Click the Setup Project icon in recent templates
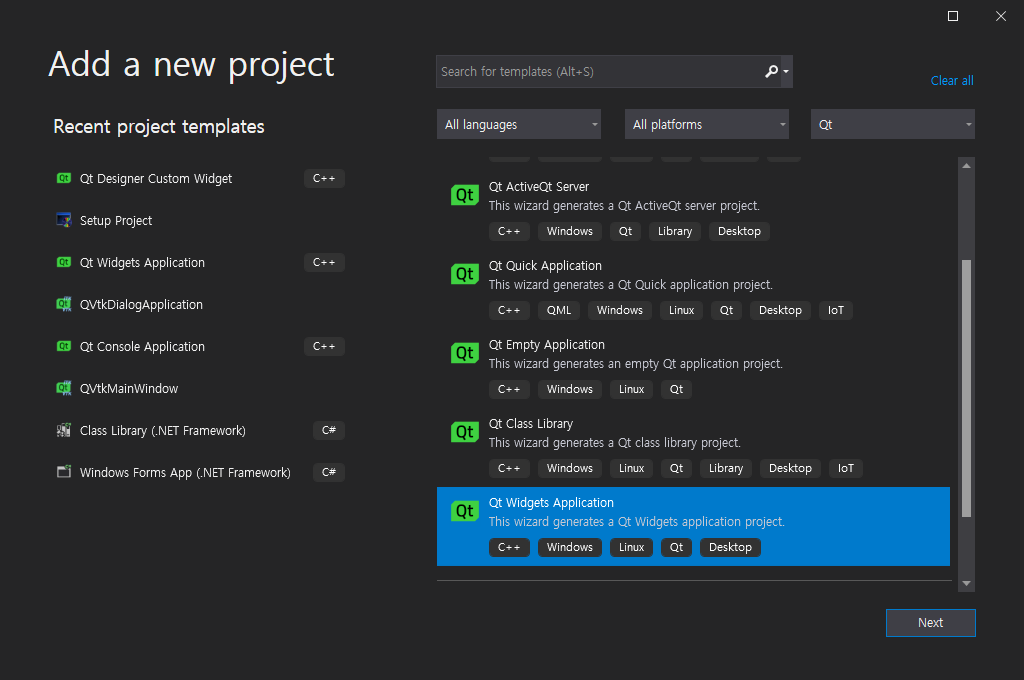1024x680 pixels. [x=63, y=220]
